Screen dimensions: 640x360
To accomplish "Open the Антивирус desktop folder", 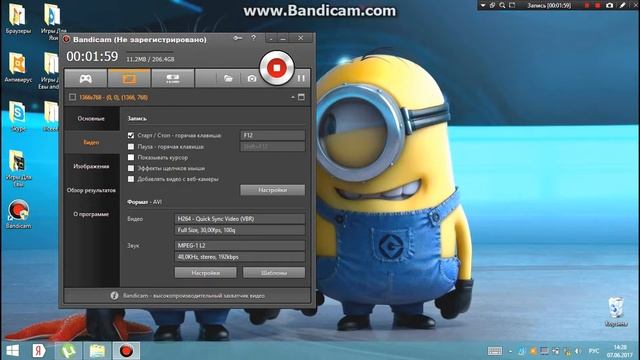I will pos(18,68).
